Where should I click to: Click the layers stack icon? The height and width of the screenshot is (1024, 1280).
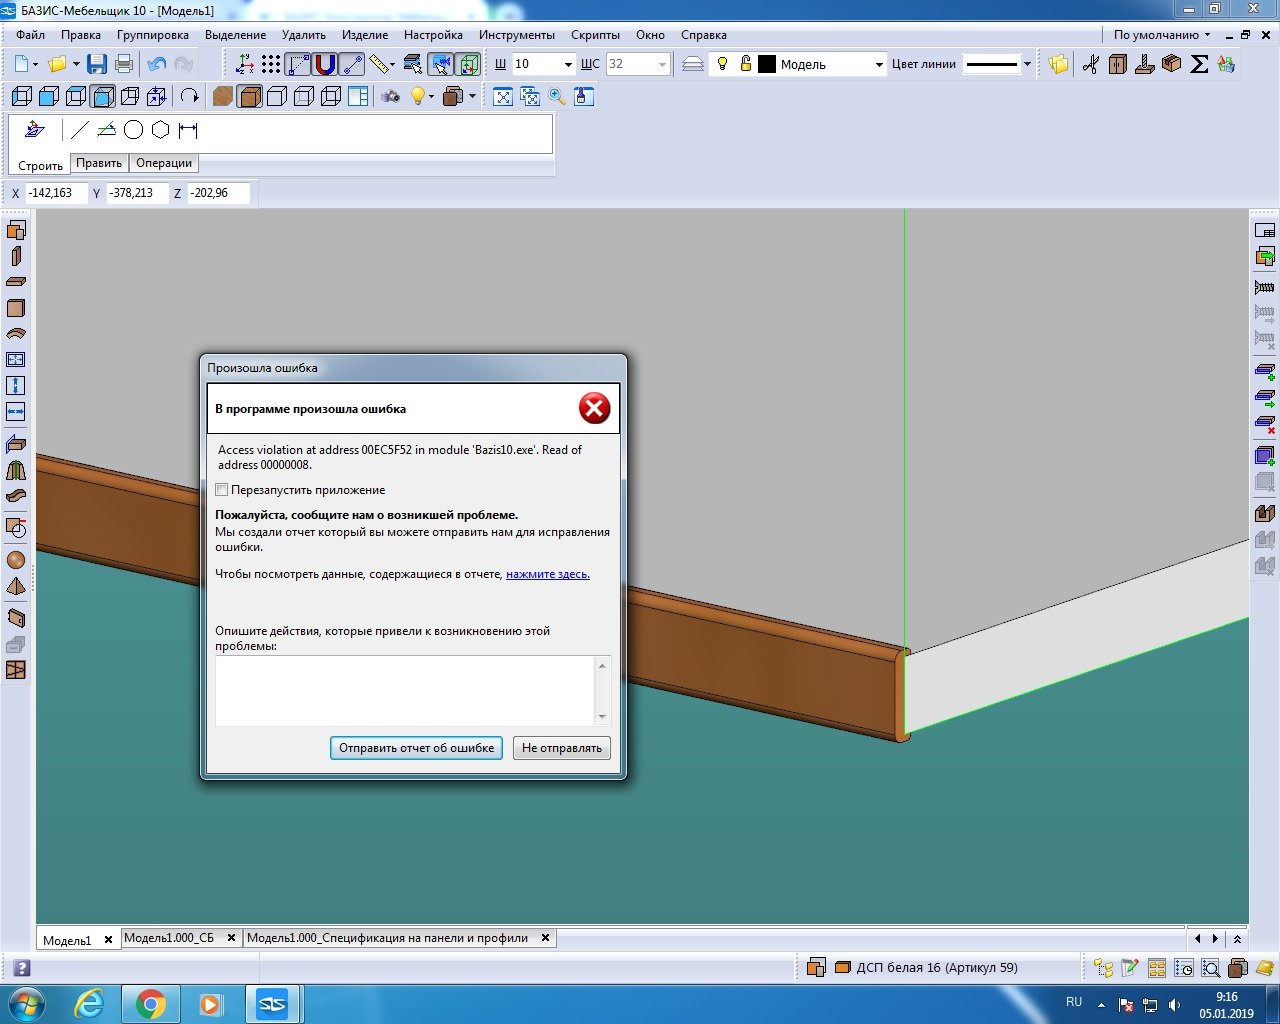(693, 64)
